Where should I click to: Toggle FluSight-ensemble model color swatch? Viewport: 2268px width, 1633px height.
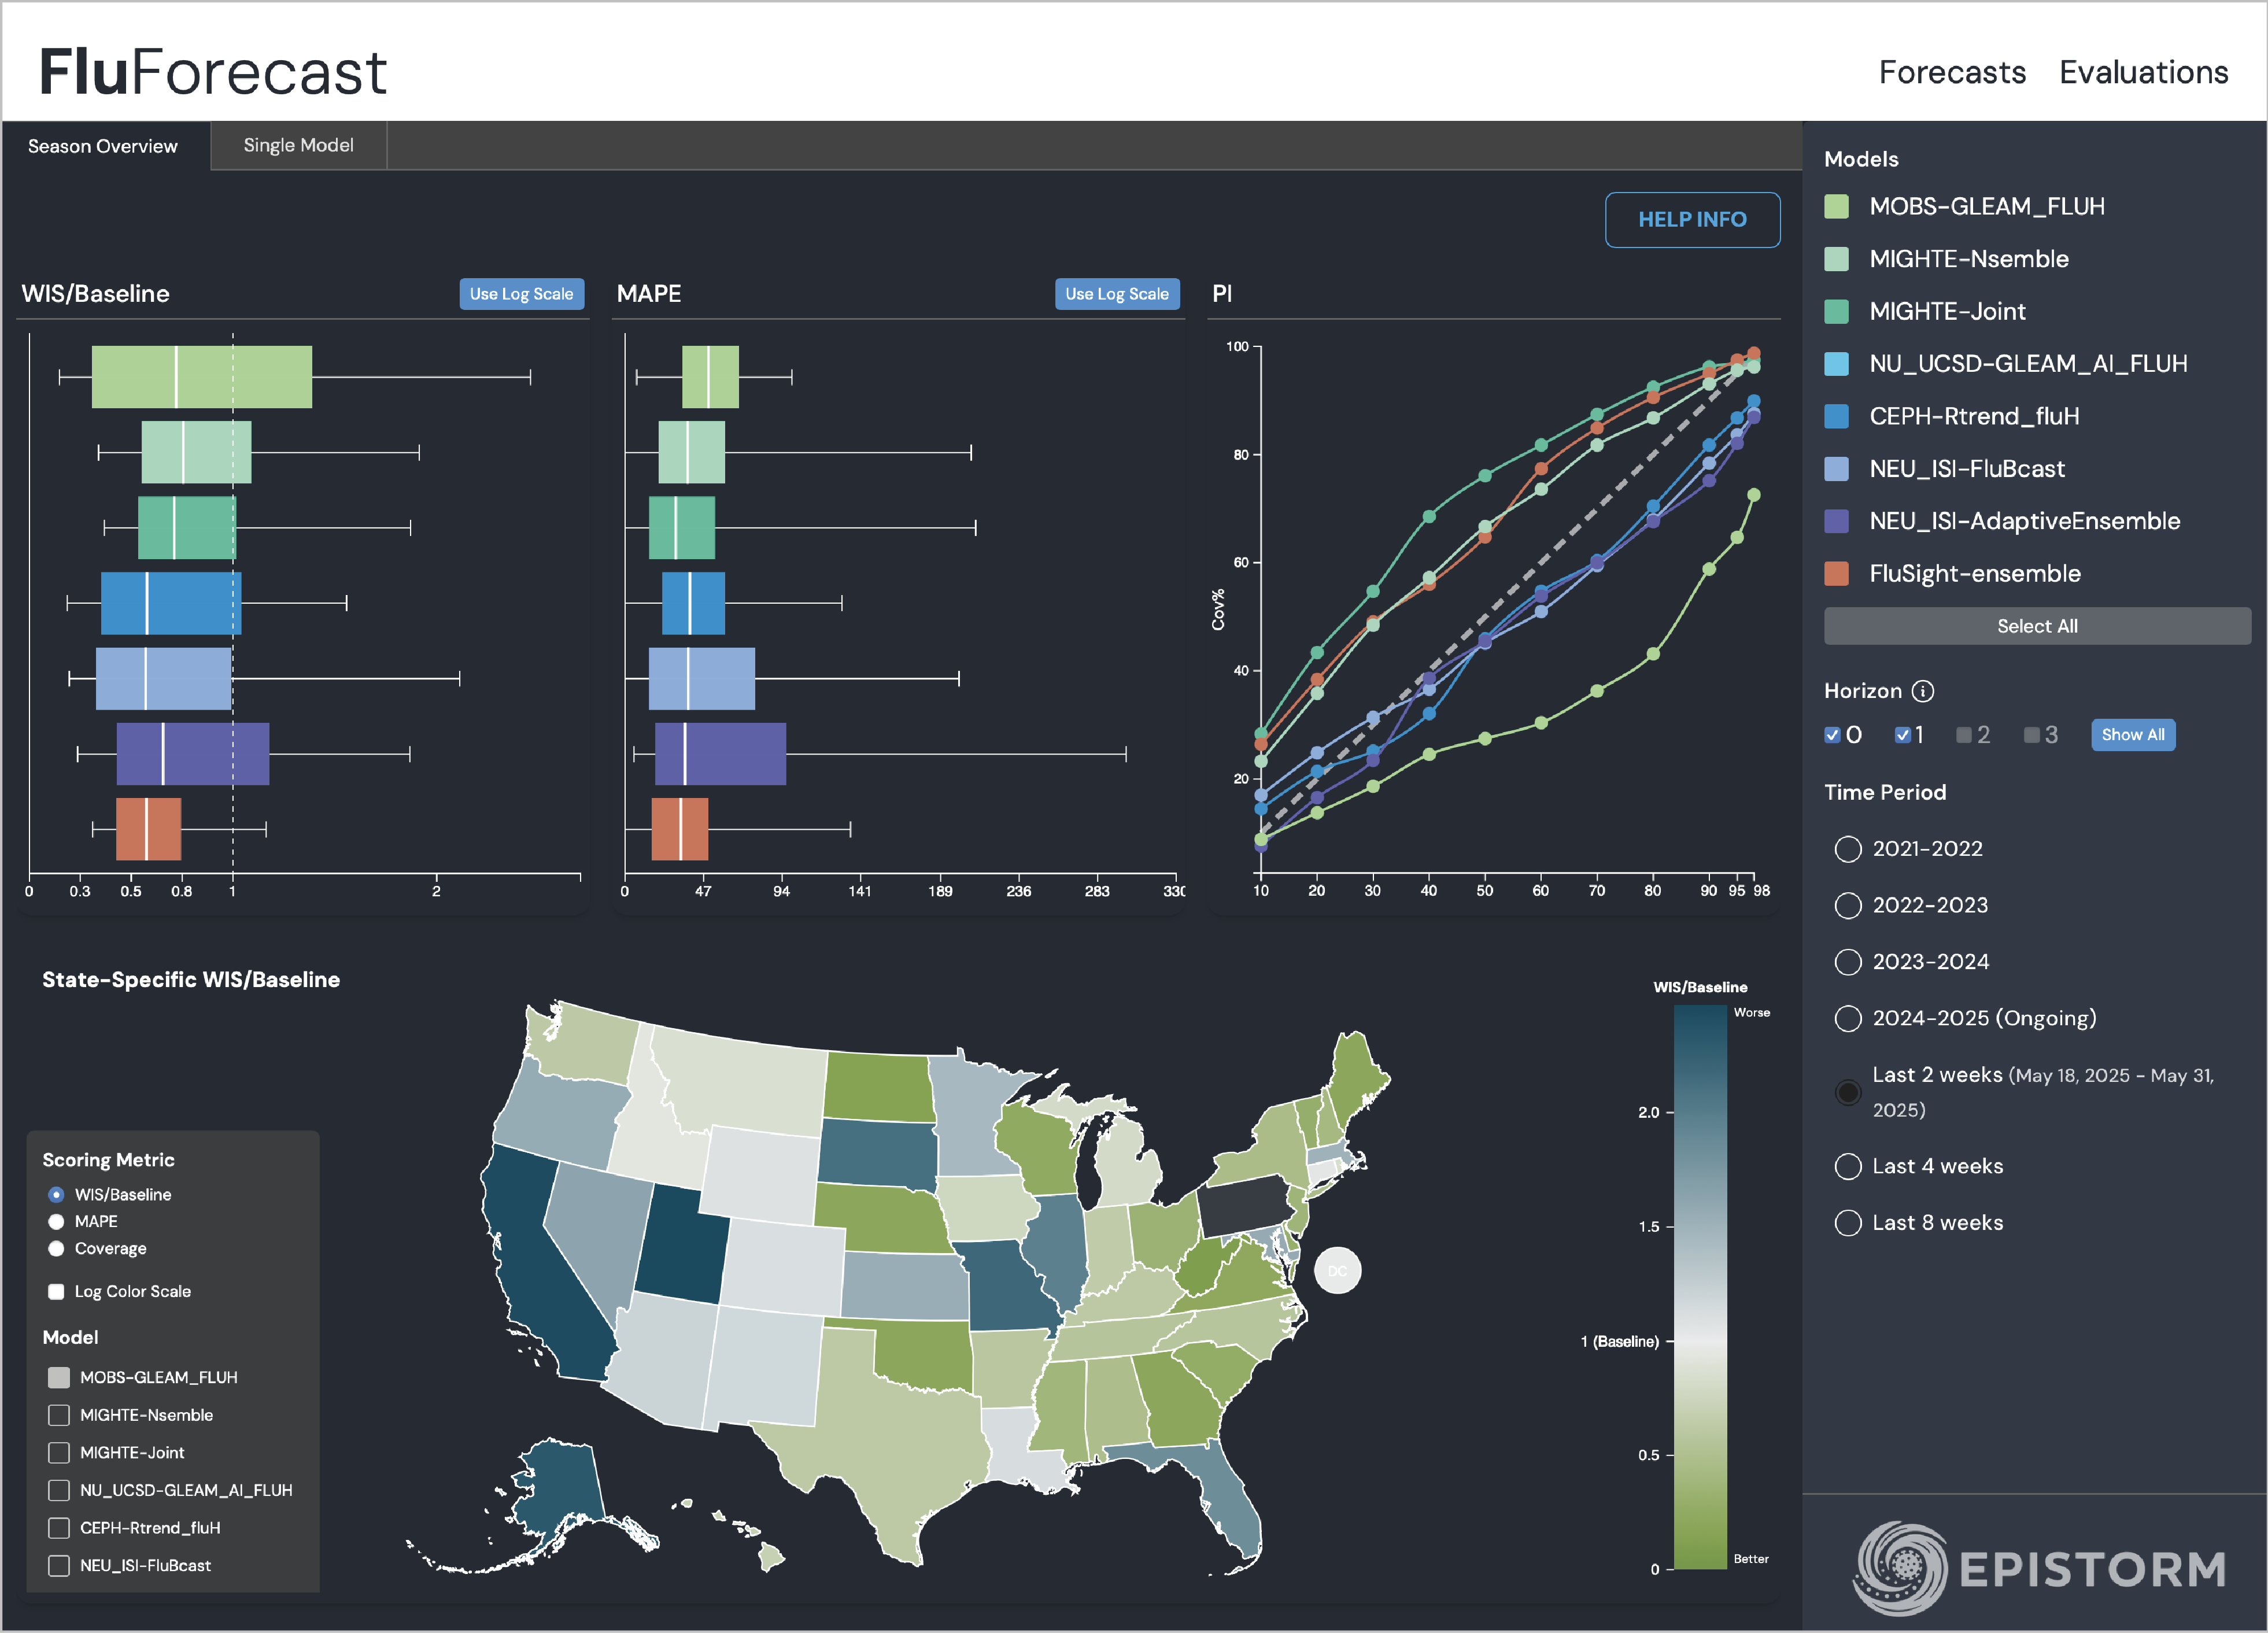1836,574
